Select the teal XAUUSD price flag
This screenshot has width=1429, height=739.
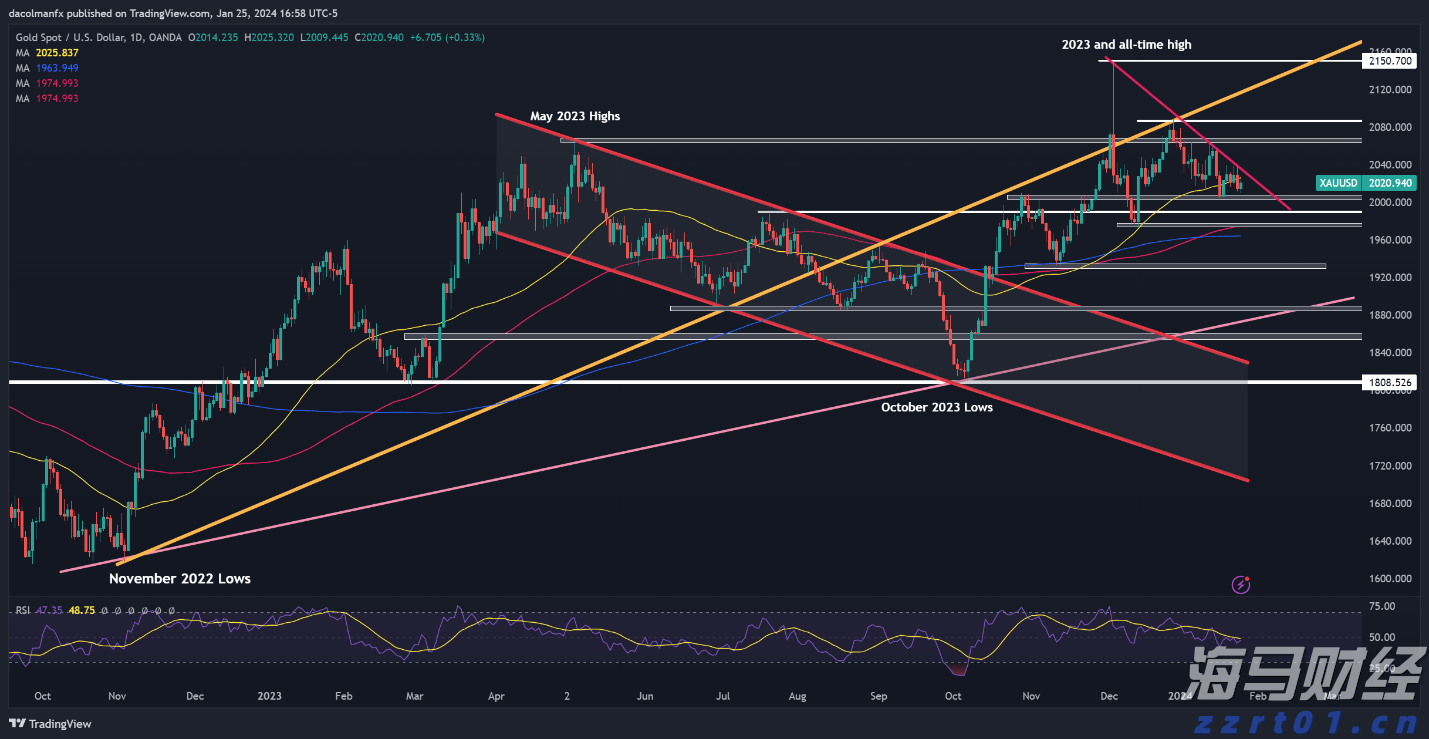pos(1338,183)
